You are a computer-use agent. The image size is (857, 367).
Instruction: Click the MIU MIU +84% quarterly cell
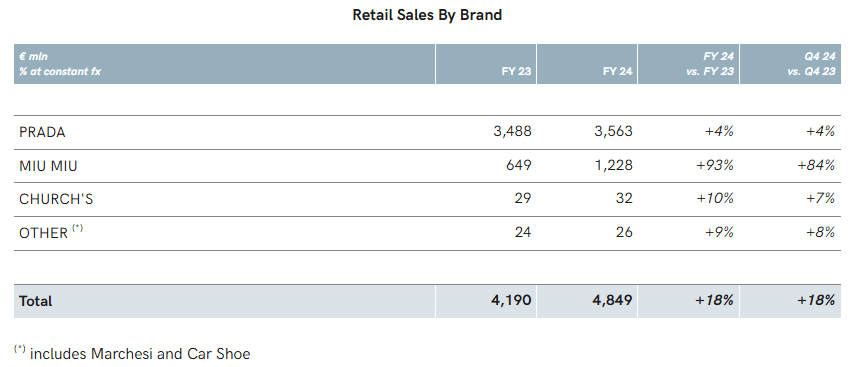(816, 165)
